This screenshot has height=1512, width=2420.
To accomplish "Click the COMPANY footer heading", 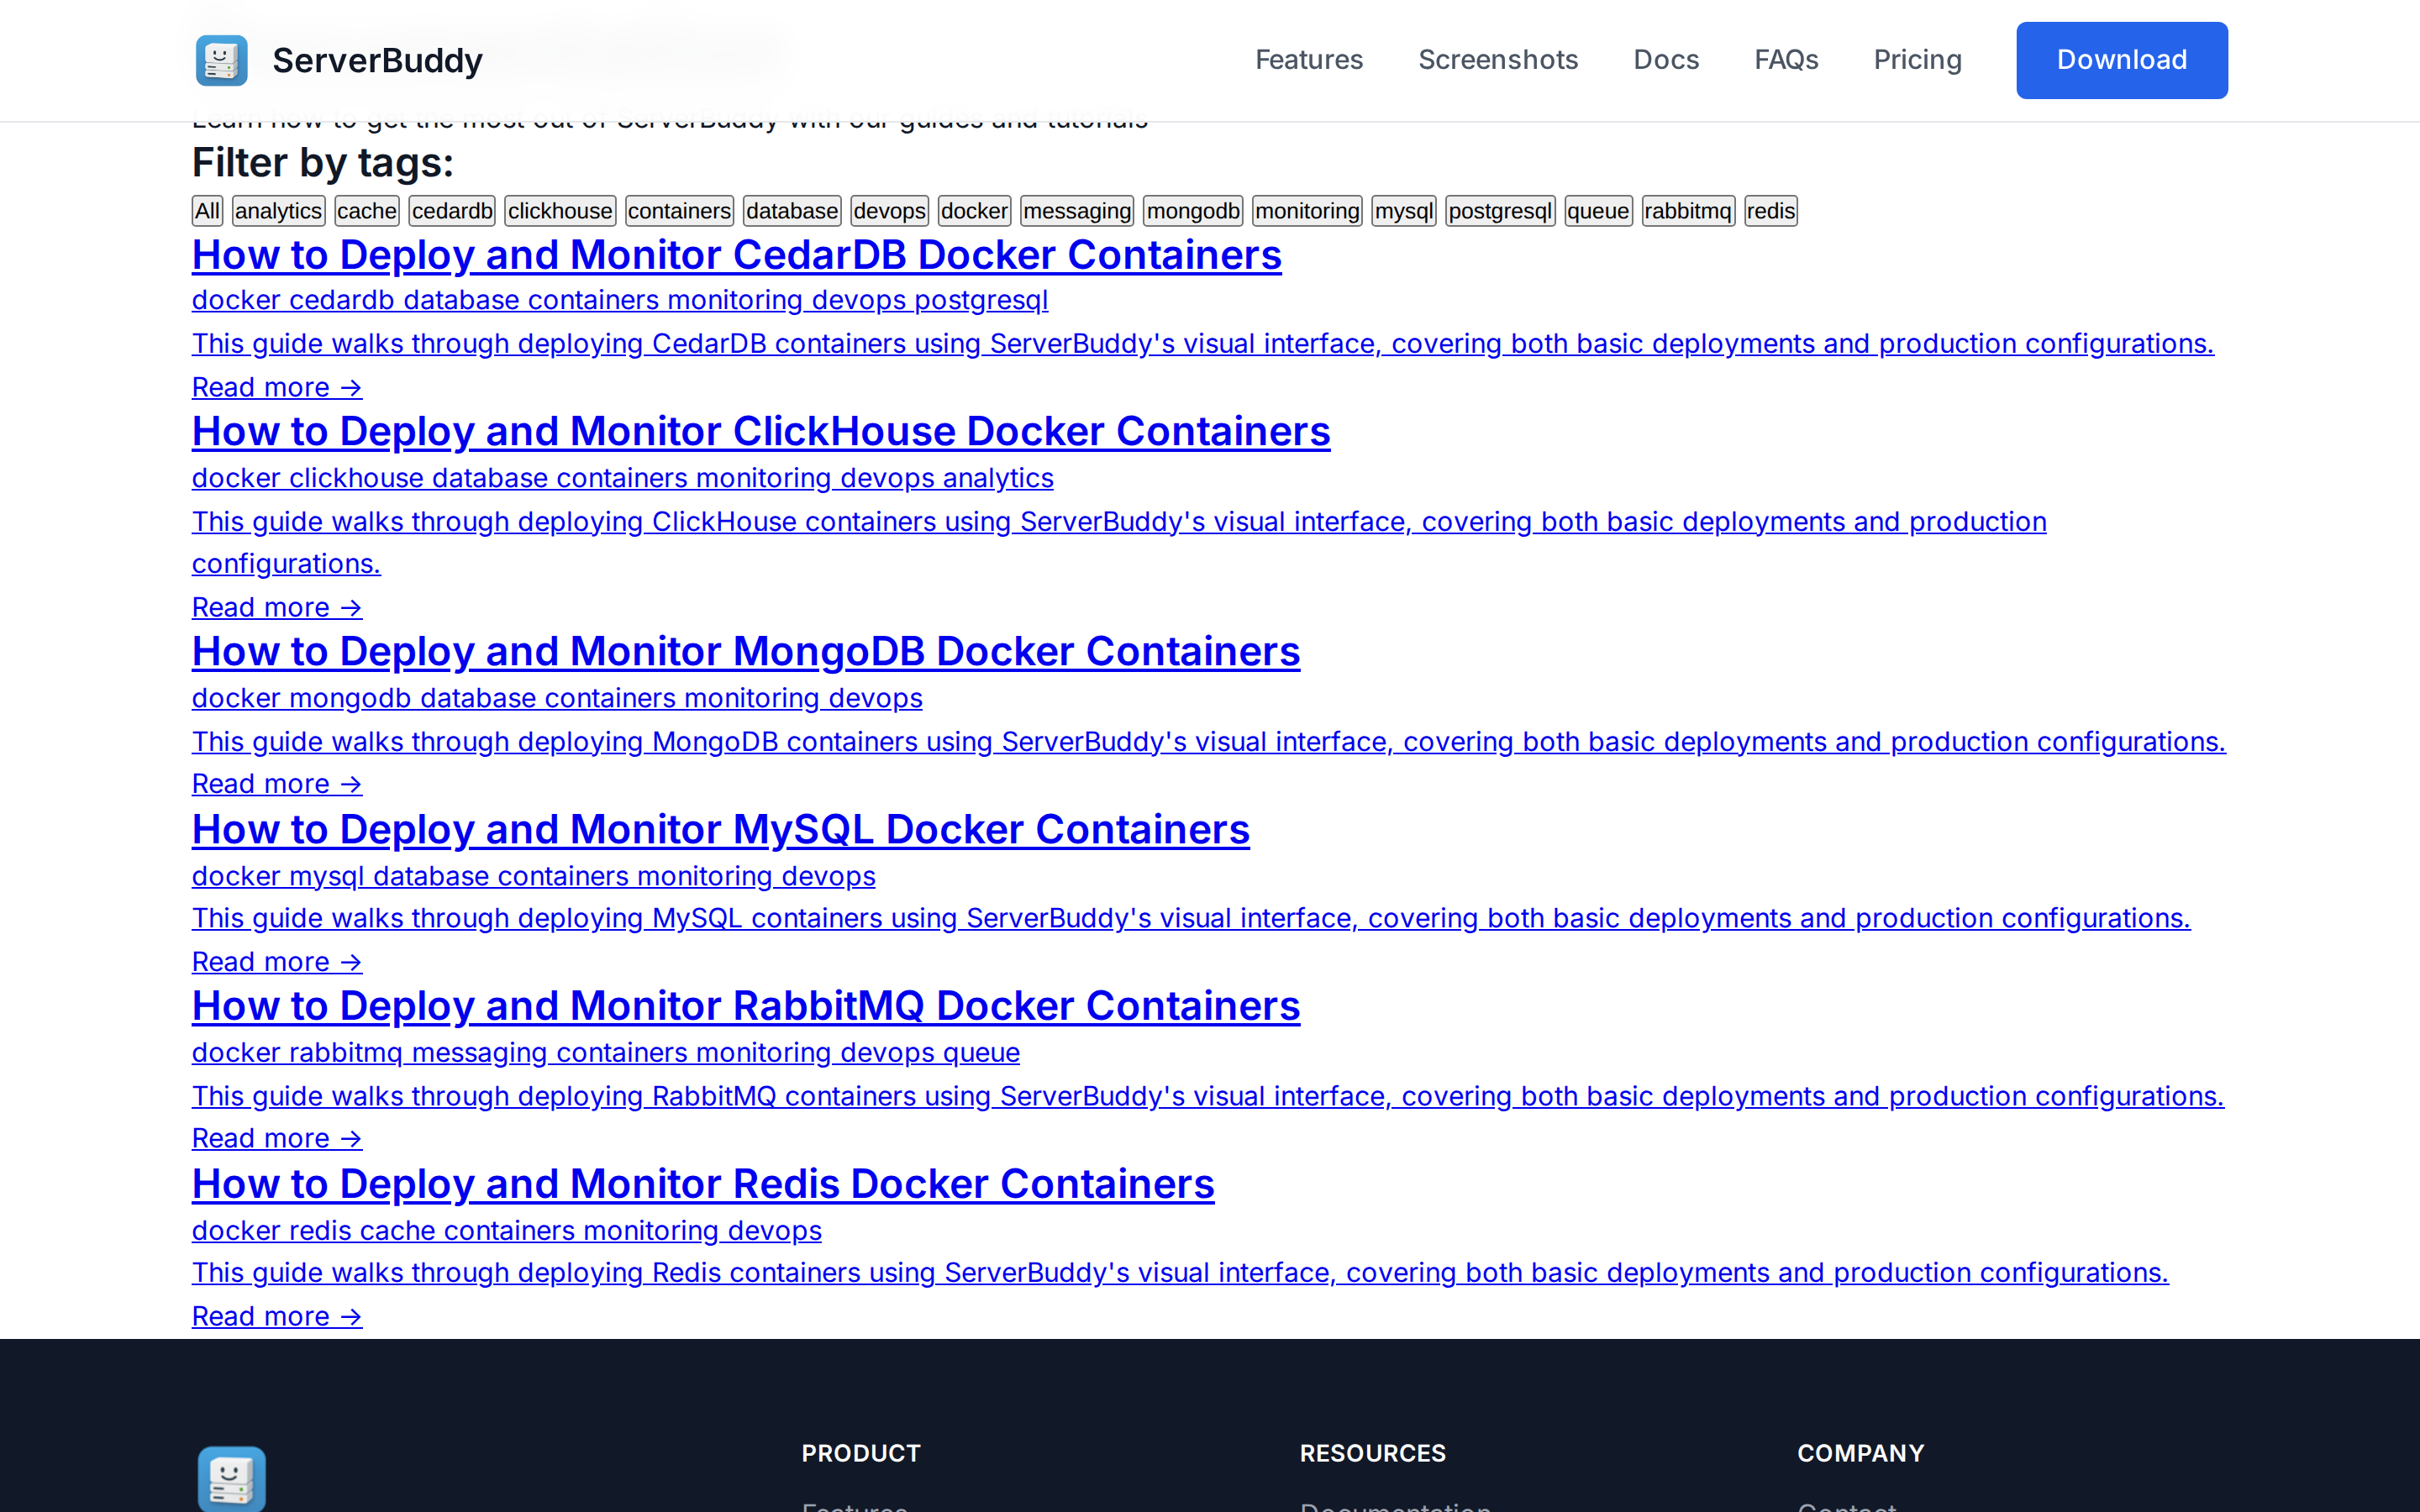I will pos(1861,1453).
